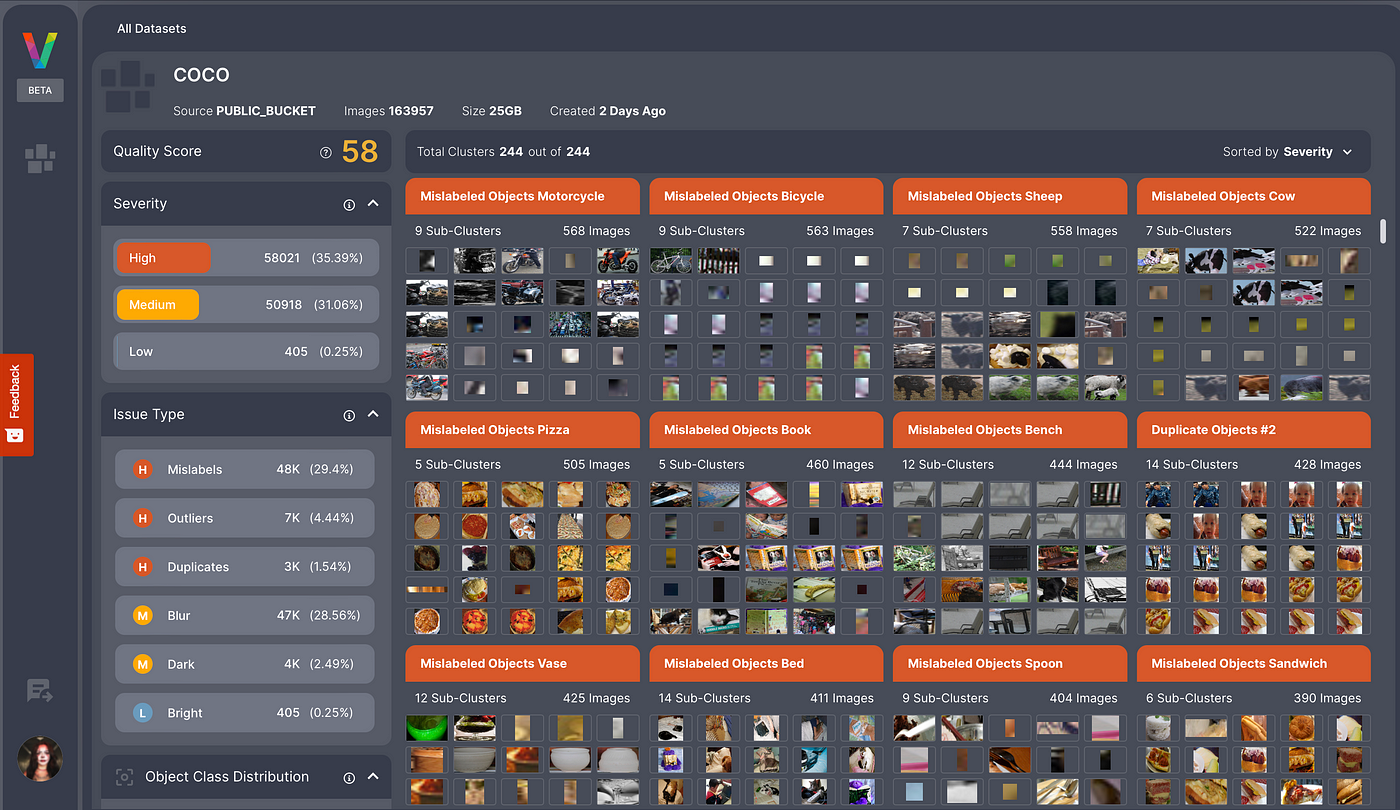1400x810 pixels.
Task: Open Mislabeled Objects Sandwich cluster
Action: click(1254, 664)
